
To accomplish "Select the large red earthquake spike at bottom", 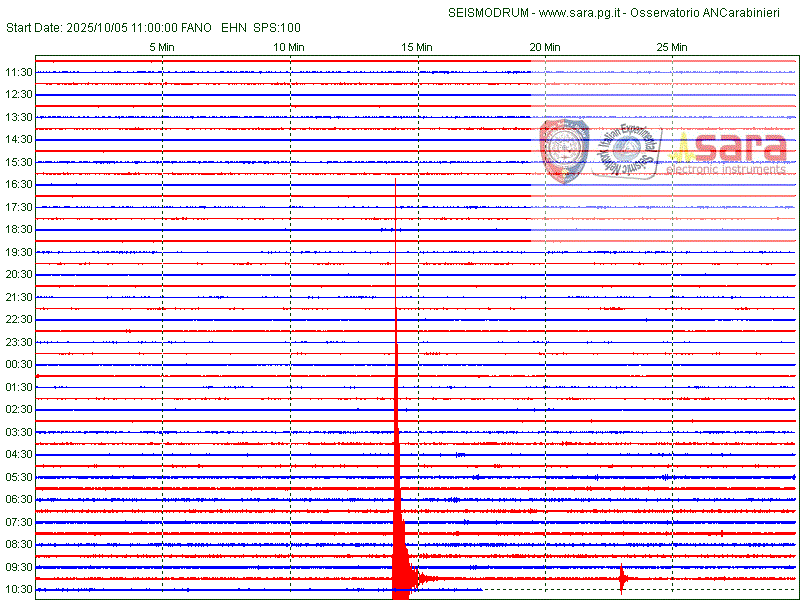I will 400,560.
